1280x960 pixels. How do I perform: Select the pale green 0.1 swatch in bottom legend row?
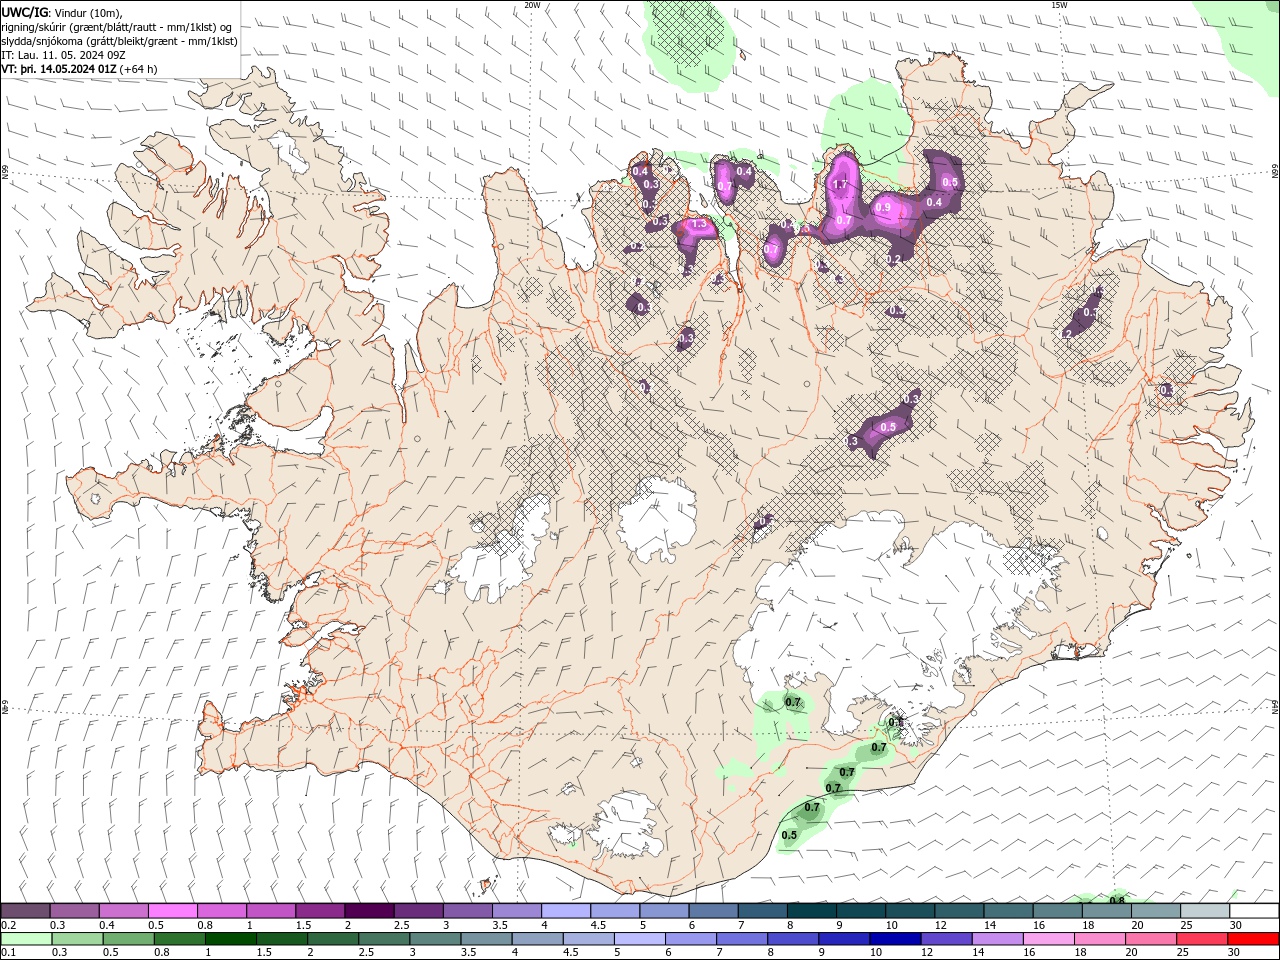[x=26, y=939]
